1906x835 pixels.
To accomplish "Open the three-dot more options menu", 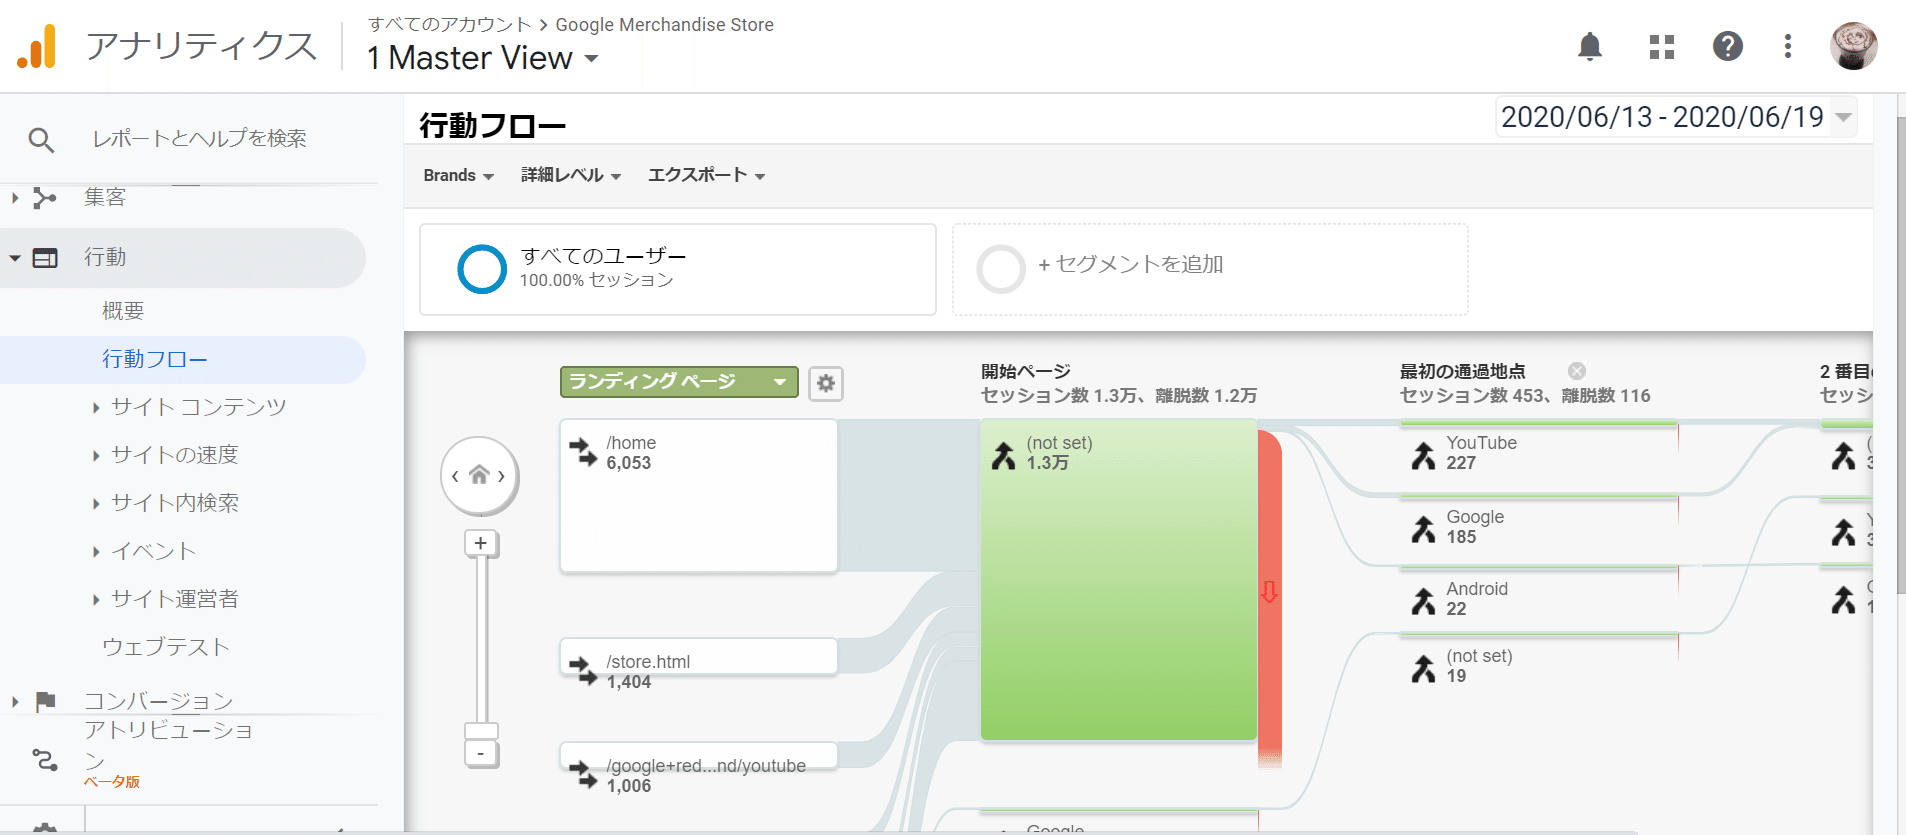I will (x=1788, y=46).
